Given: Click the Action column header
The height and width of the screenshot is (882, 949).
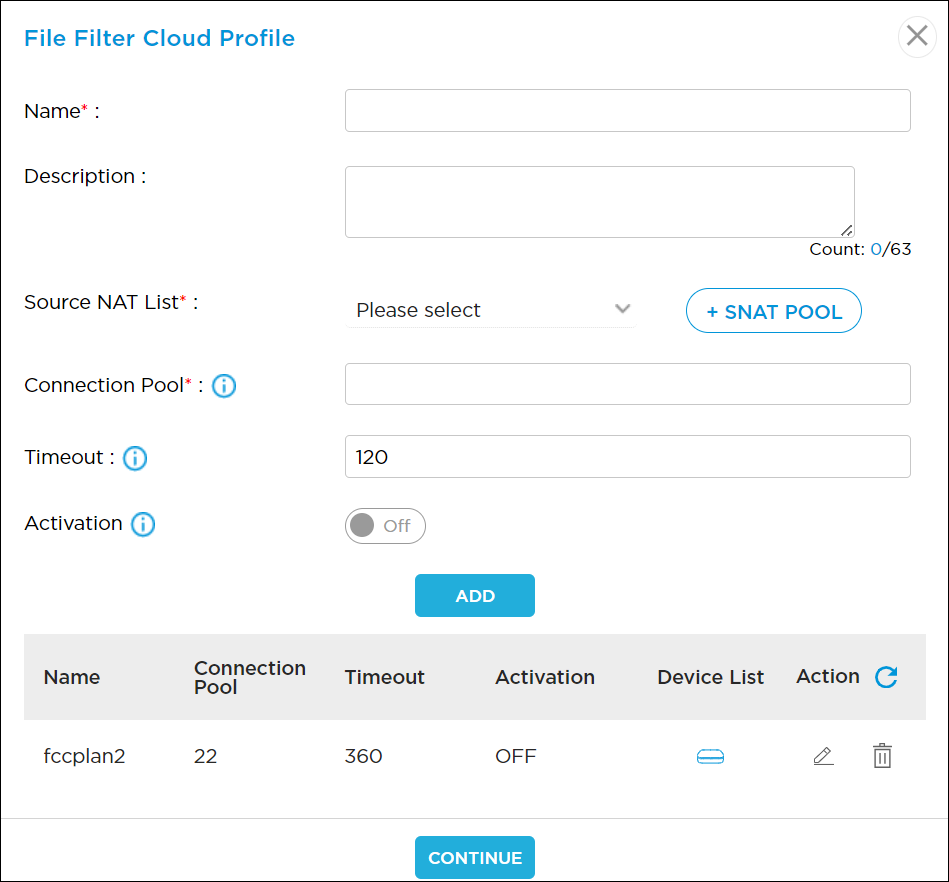Looking at the screenshot, I should tap(827, 676).
